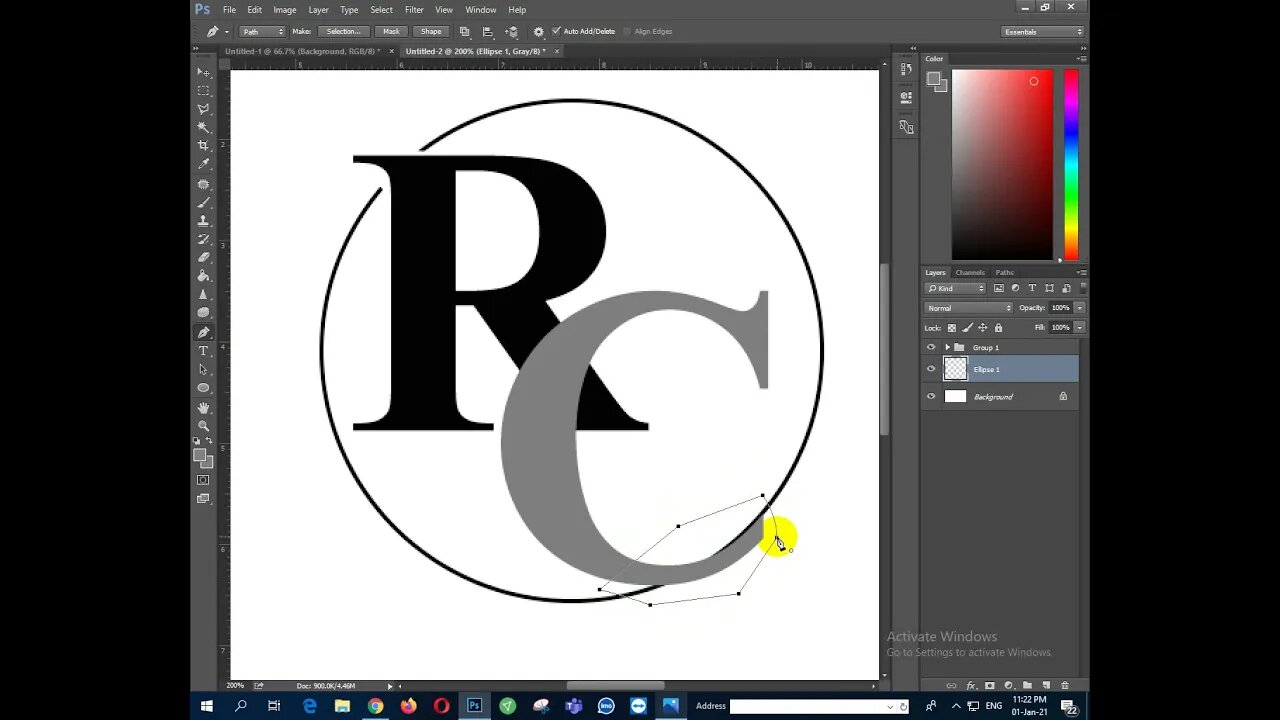The height and width of the screenshot is (720, 1280).
Task: Select the Direct Selection arrow tool
Action: tap(204, 369)
